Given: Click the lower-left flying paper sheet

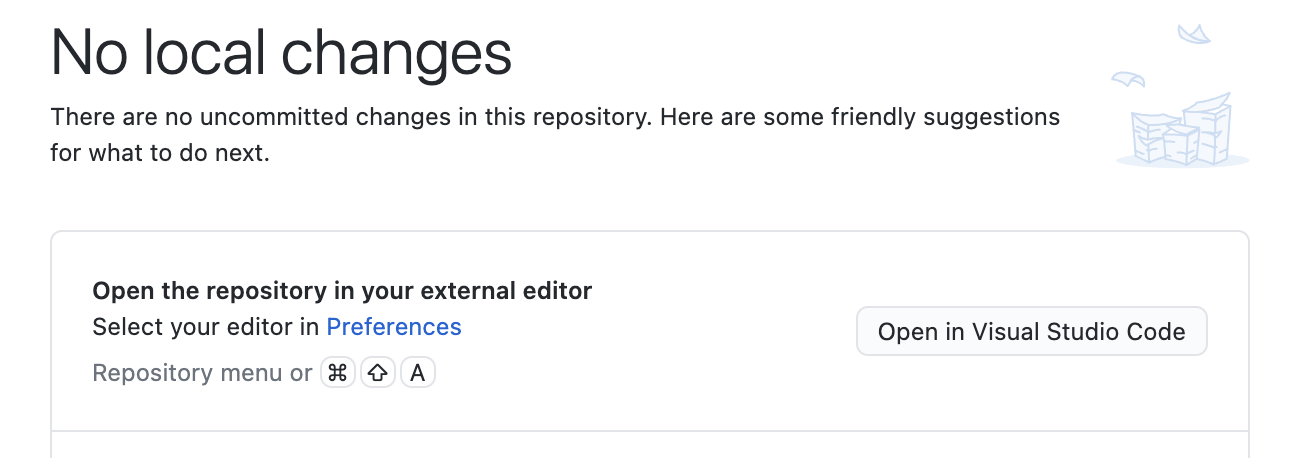Looking at the screenshot, I should tap(1127, 77).
